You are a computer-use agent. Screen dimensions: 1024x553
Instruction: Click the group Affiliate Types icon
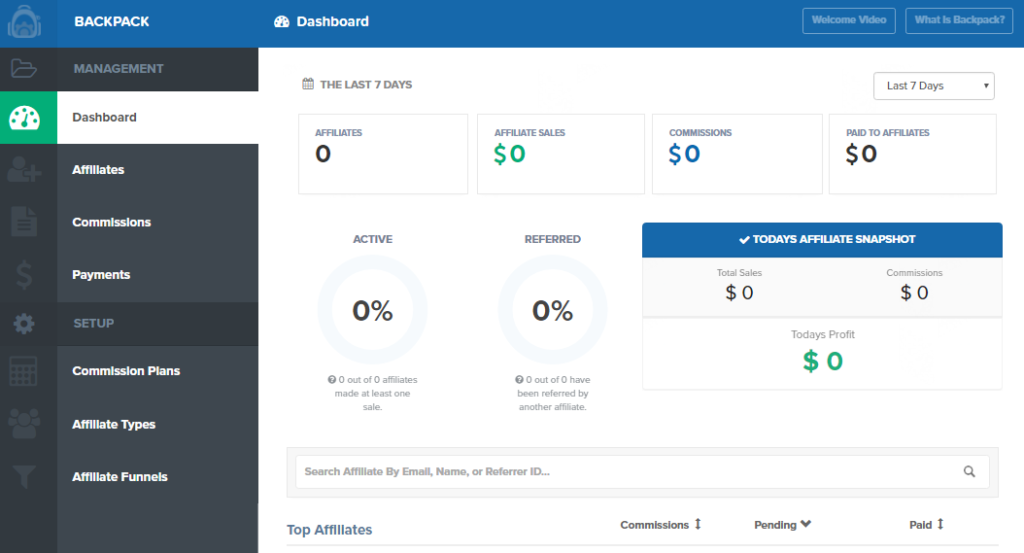coord(24,424)
